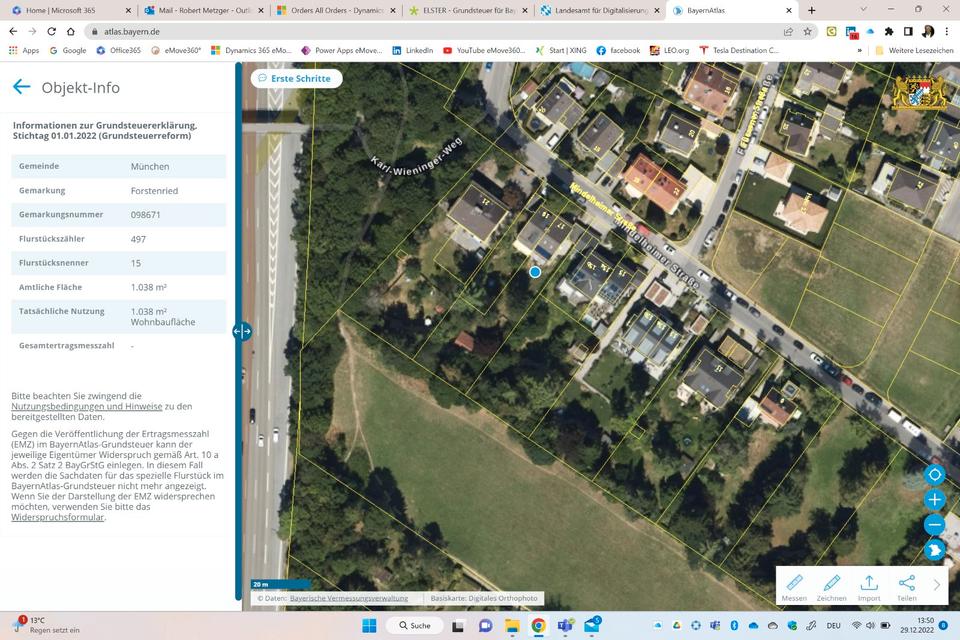Center map on my location

(935, 474)
